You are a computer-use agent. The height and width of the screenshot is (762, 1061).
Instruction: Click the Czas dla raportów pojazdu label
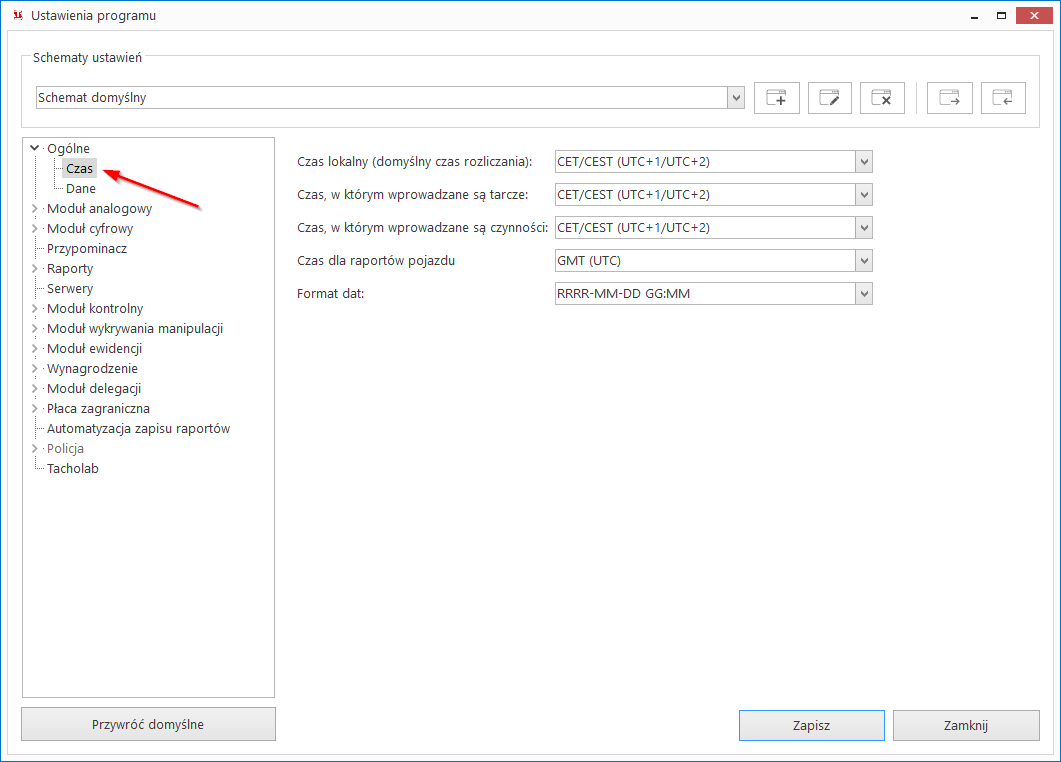click(x=376, y=261)
